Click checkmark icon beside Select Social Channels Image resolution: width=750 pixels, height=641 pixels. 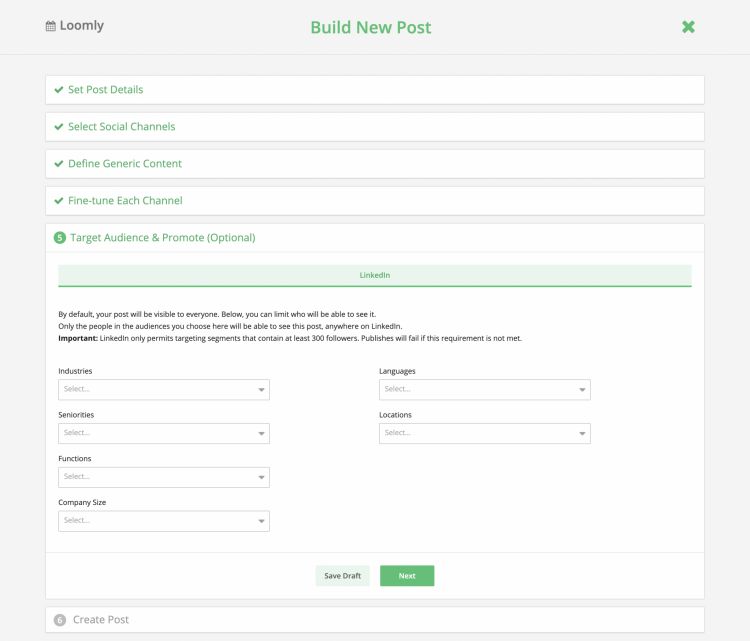[x=59, y=127]
